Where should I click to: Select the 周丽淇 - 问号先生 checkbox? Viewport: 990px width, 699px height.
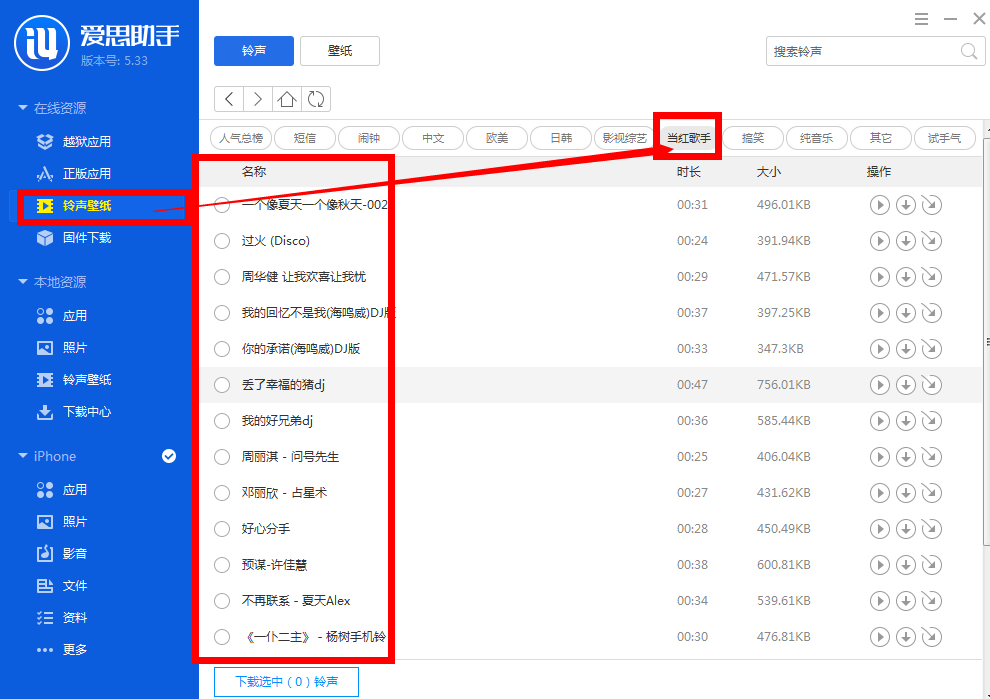(221, 457)
